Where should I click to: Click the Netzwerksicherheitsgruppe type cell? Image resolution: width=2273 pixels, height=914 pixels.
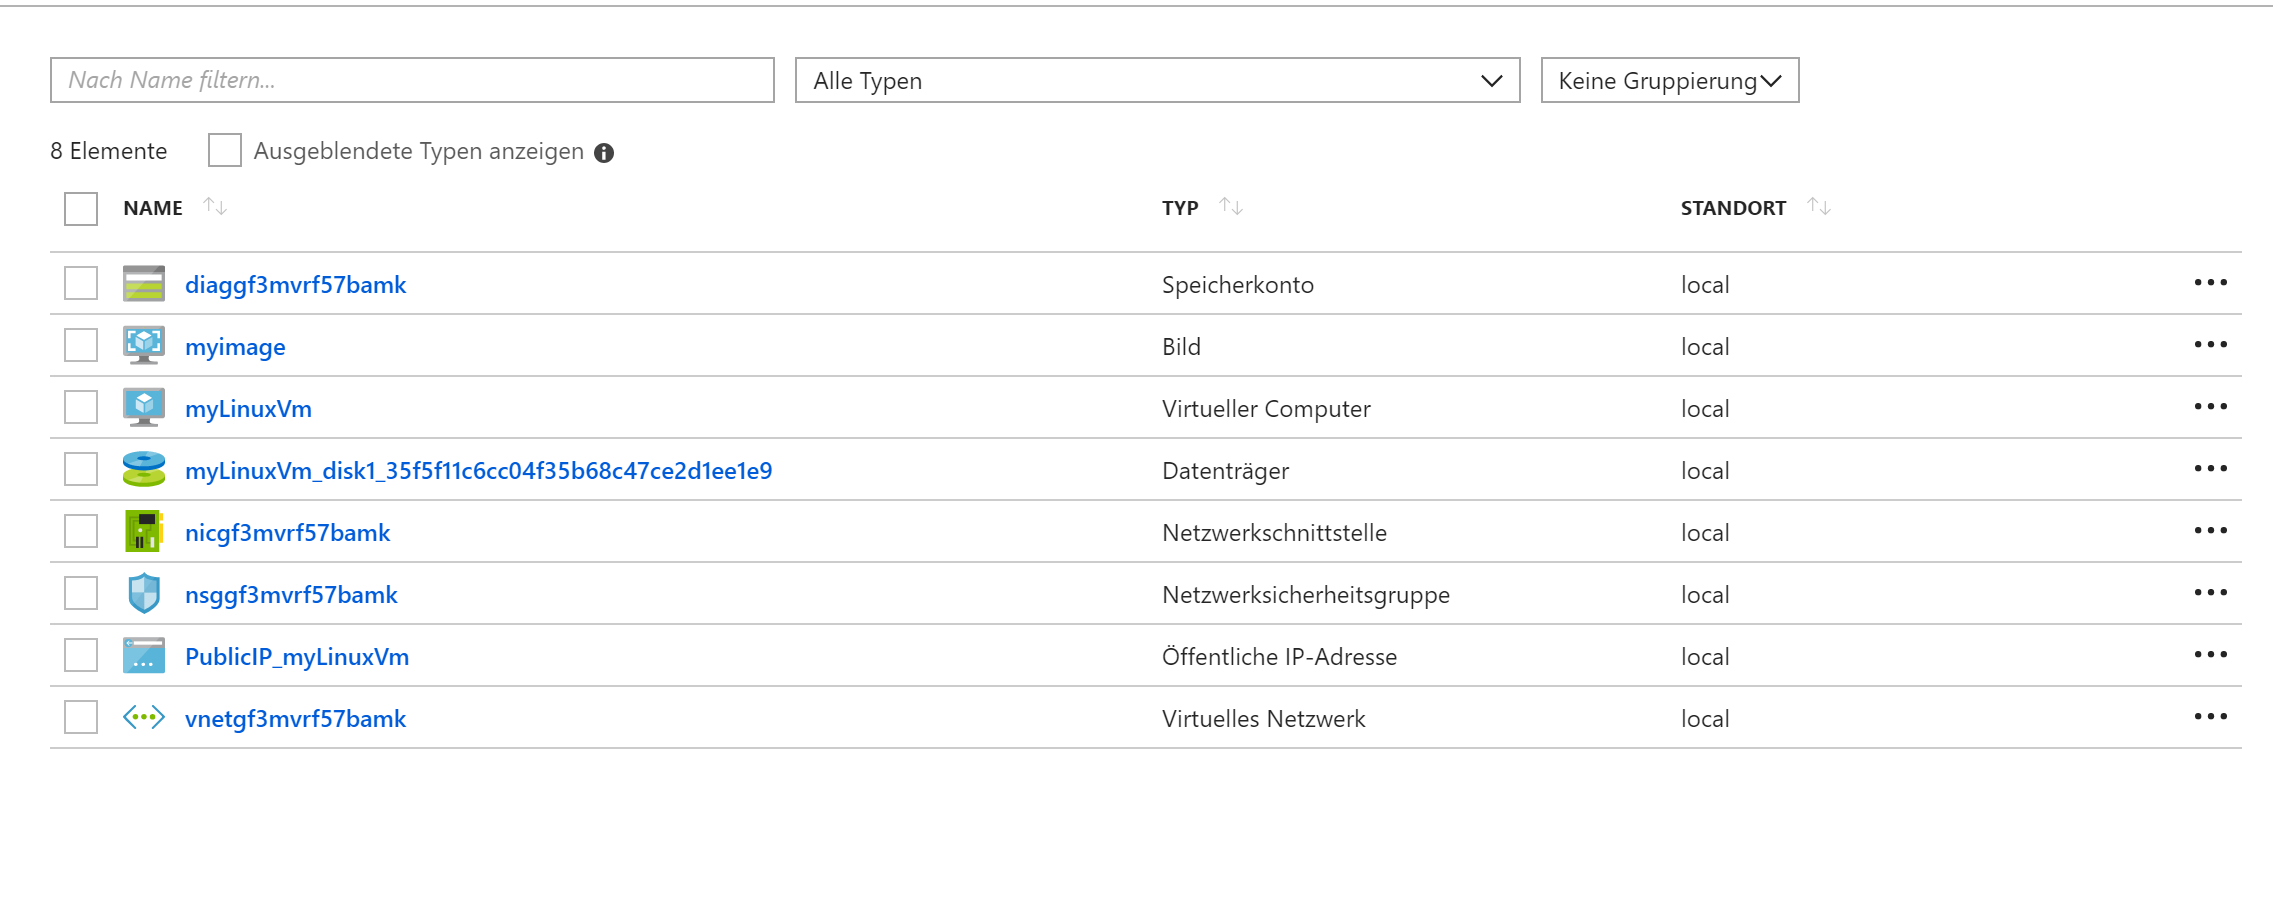tap(1306, 595)
